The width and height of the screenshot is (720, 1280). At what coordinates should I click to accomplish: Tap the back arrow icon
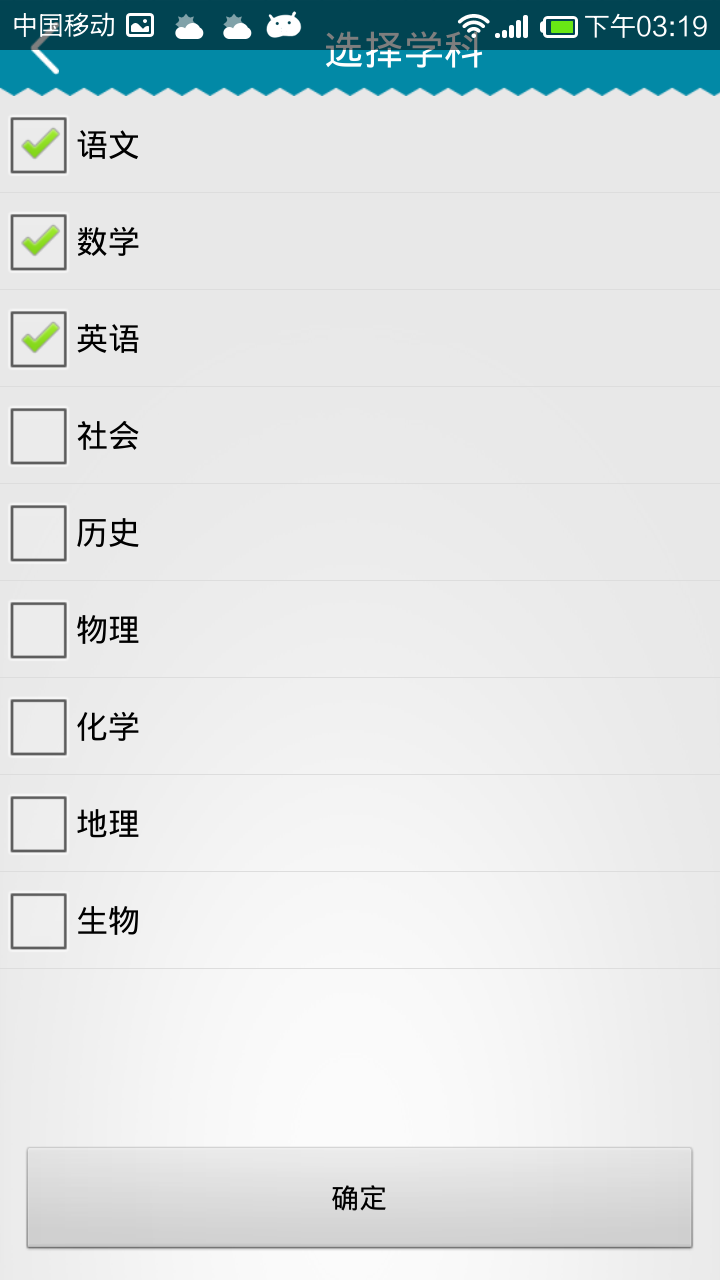[44, 53]
